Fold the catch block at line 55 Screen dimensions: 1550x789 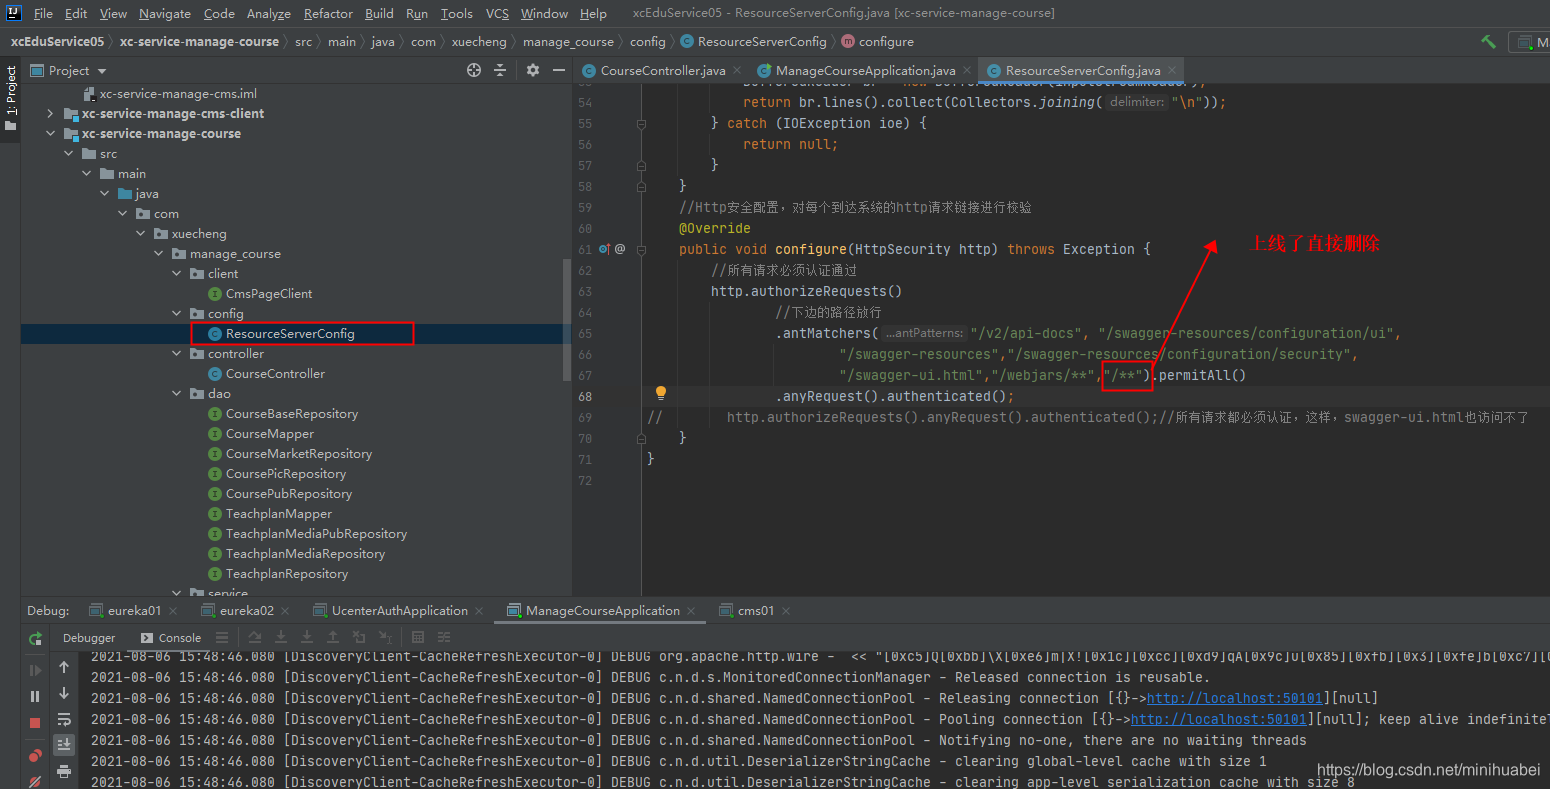(641, 124)
